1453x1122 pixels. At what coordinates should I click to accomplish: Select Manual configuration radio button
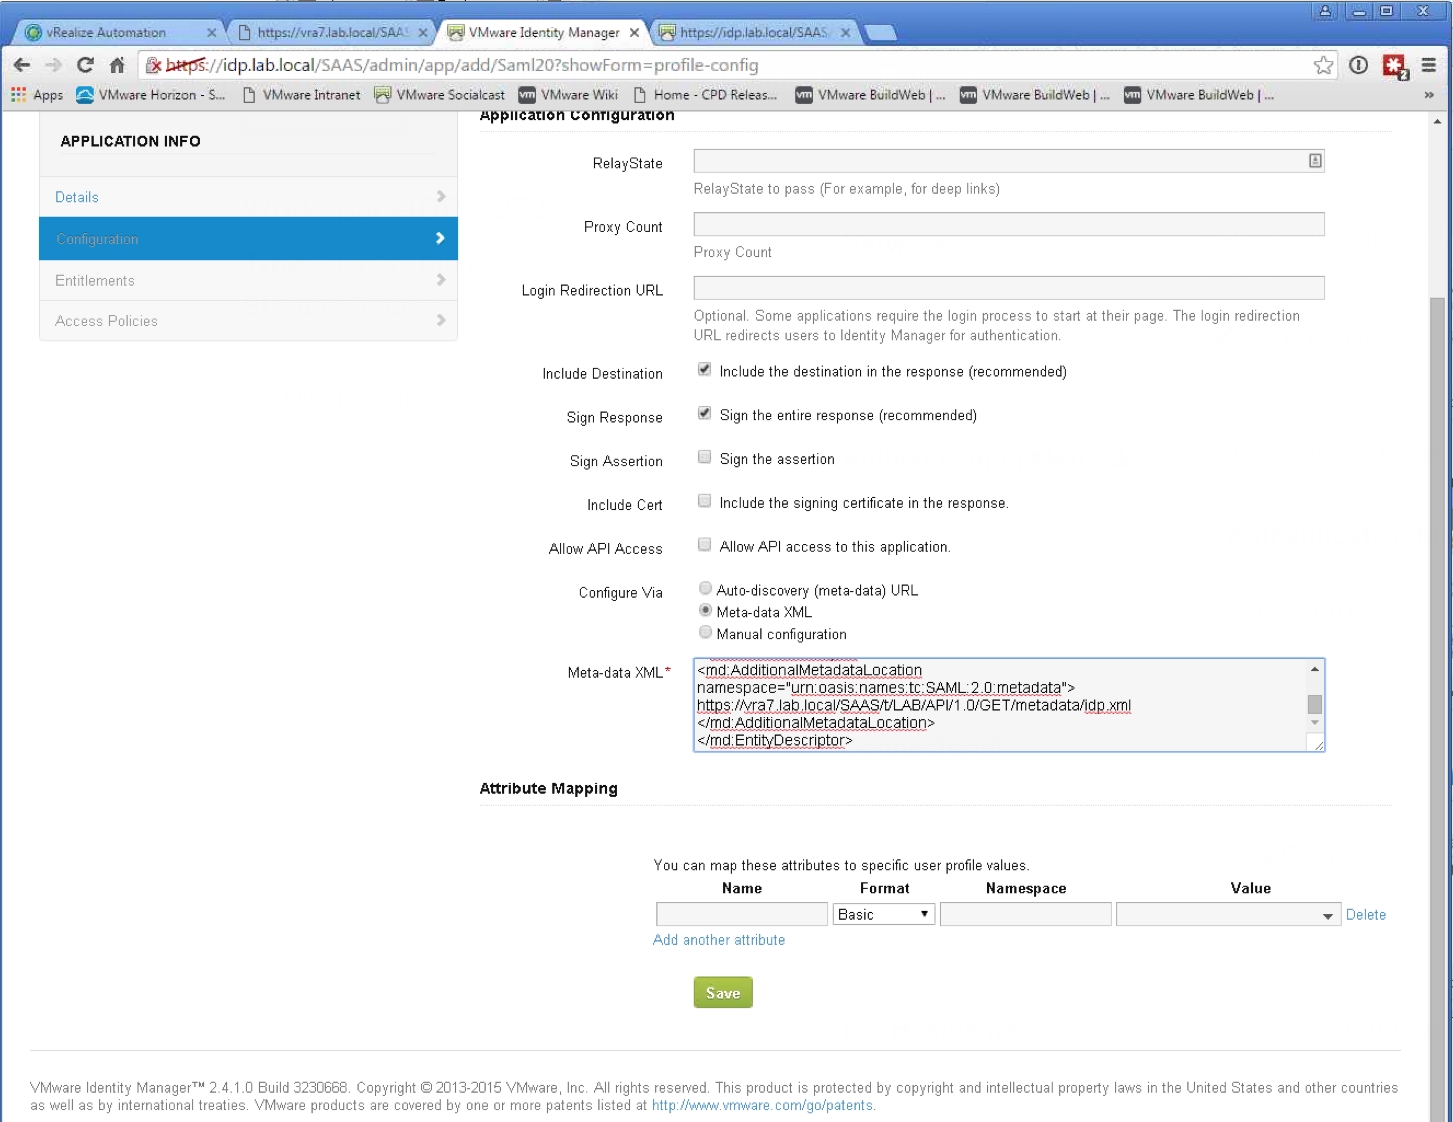pos(705,632)
